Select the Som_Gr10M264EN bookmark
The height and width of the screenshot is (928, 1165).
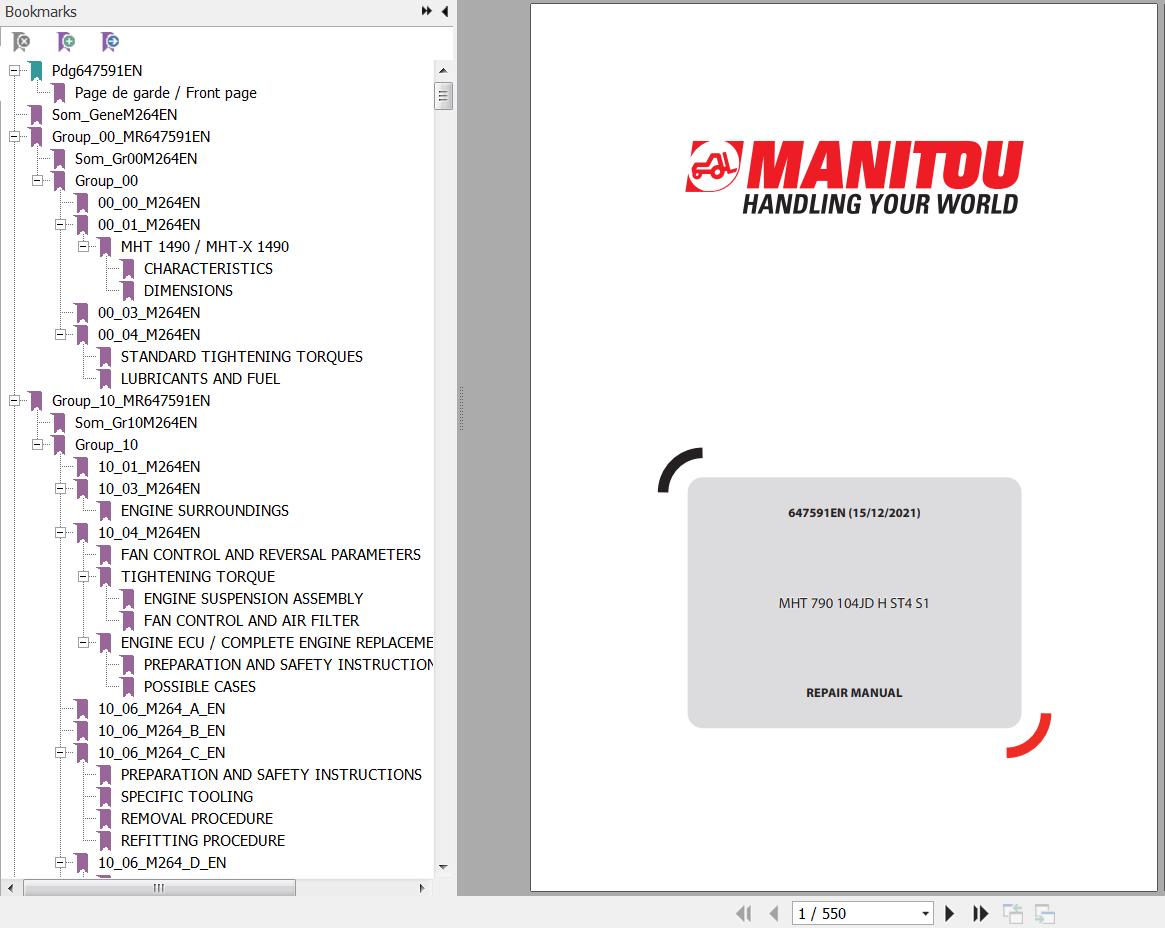click(x=136, y=423)
